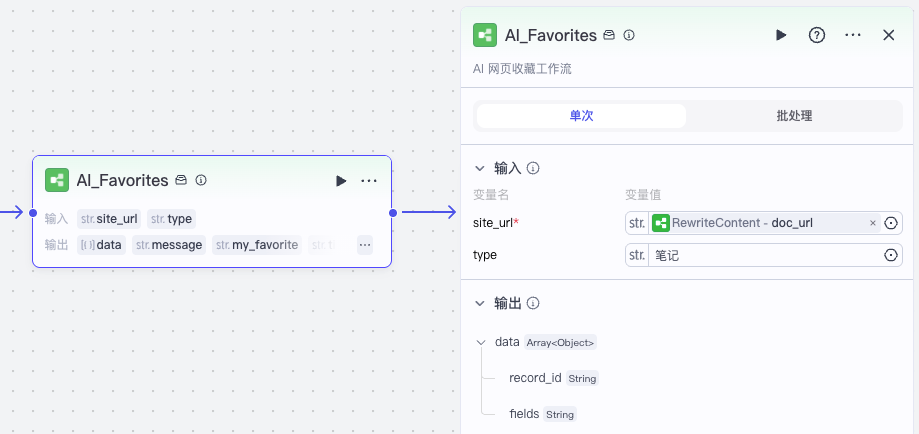Screen dimensions: 919x434
Task: Open variable selector for site_url field
Action: 891,223
